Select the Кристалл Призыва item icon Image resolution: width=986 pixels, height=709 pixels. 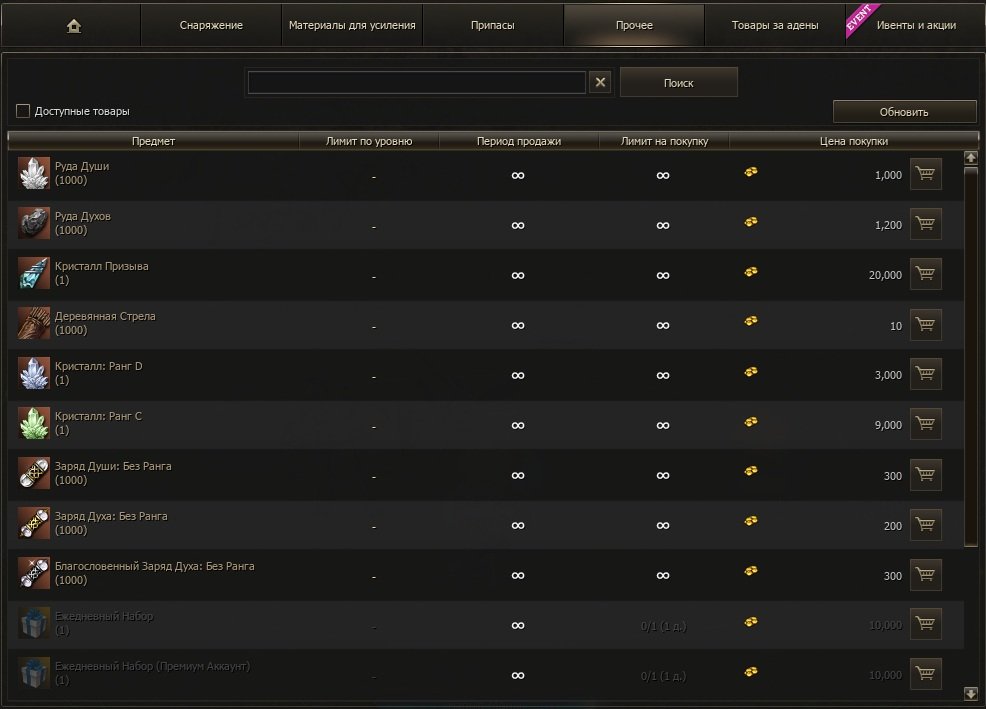click(x=34, y=274)
